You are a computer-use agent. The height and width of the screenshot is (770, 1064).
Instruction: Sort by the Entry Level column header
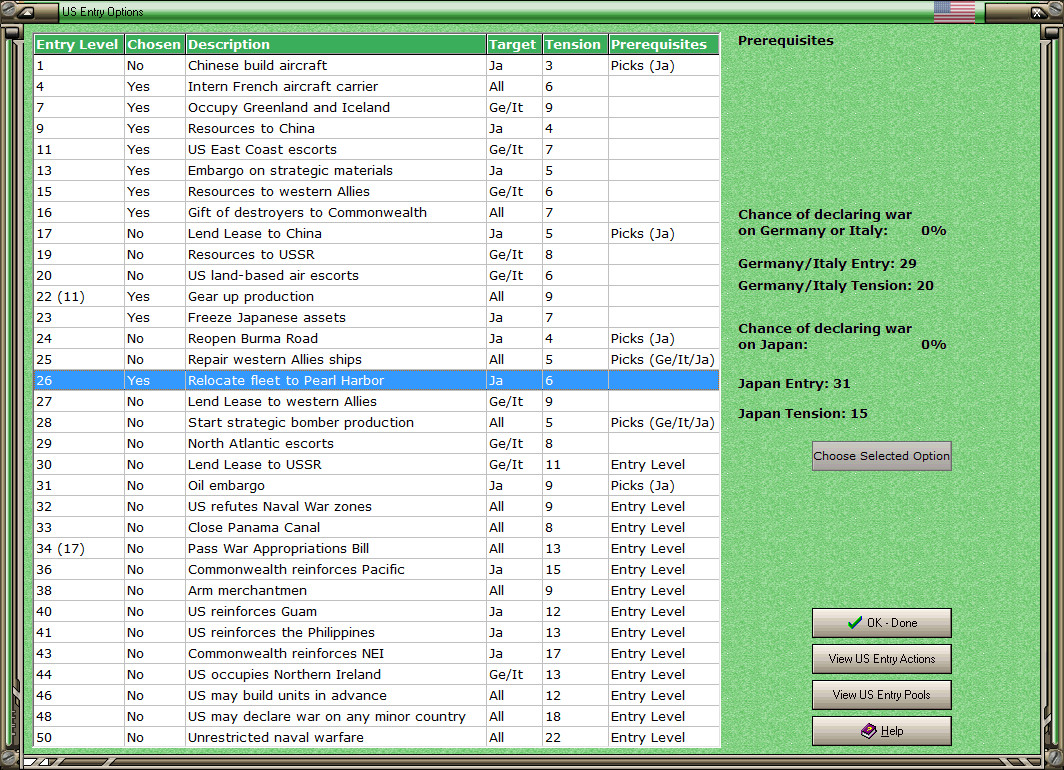coord(79,44)
